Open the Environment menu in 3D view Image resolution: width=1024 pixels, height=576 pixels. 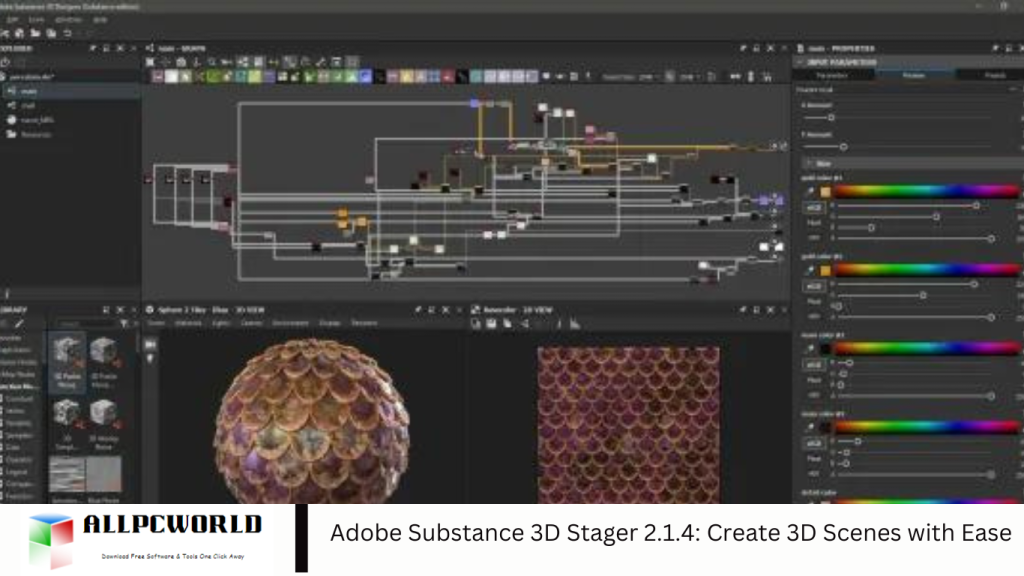coord(290,323)
